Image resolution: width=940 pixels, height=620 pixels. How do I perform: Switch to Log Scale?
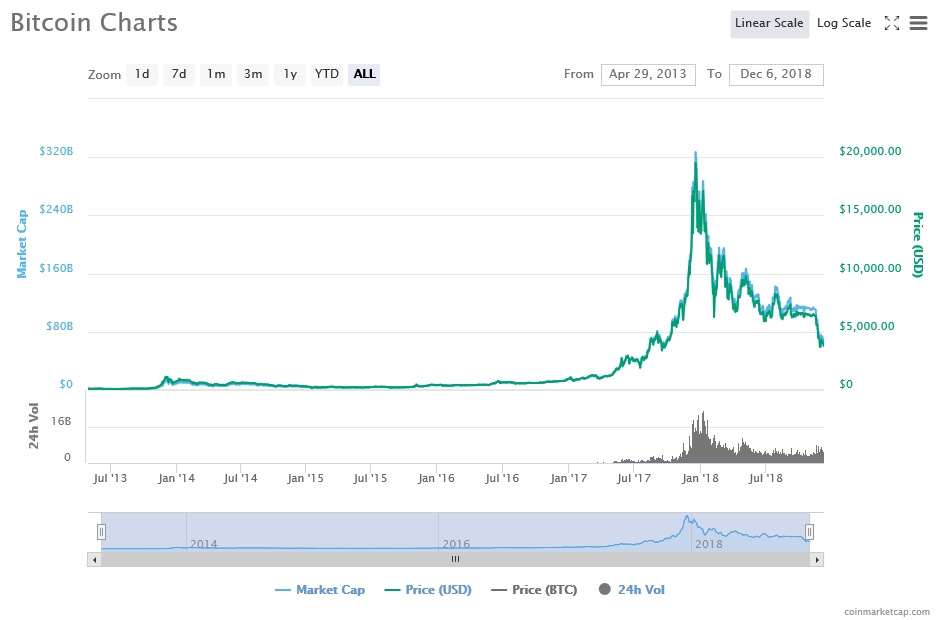843,24
